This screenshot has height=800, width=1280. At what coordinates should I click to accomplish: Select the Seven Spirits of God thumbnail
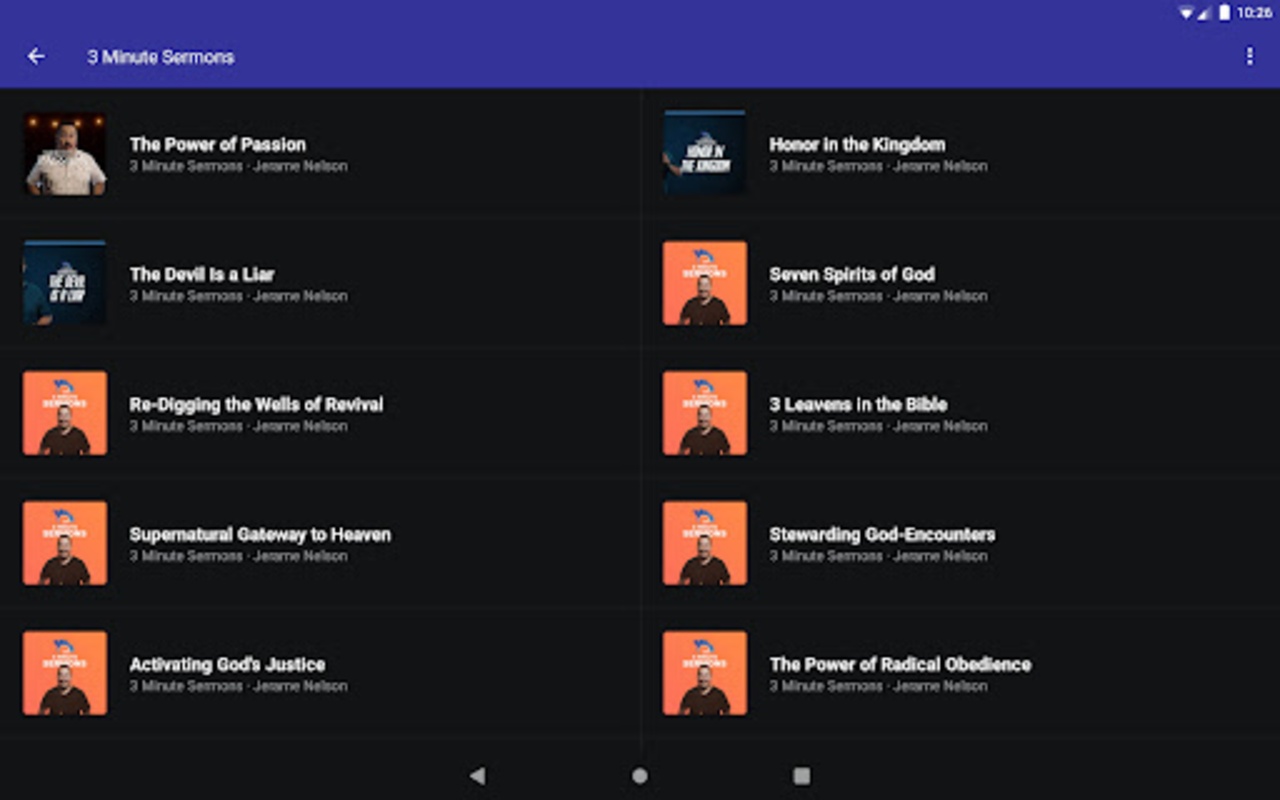(x=705, y=283)
